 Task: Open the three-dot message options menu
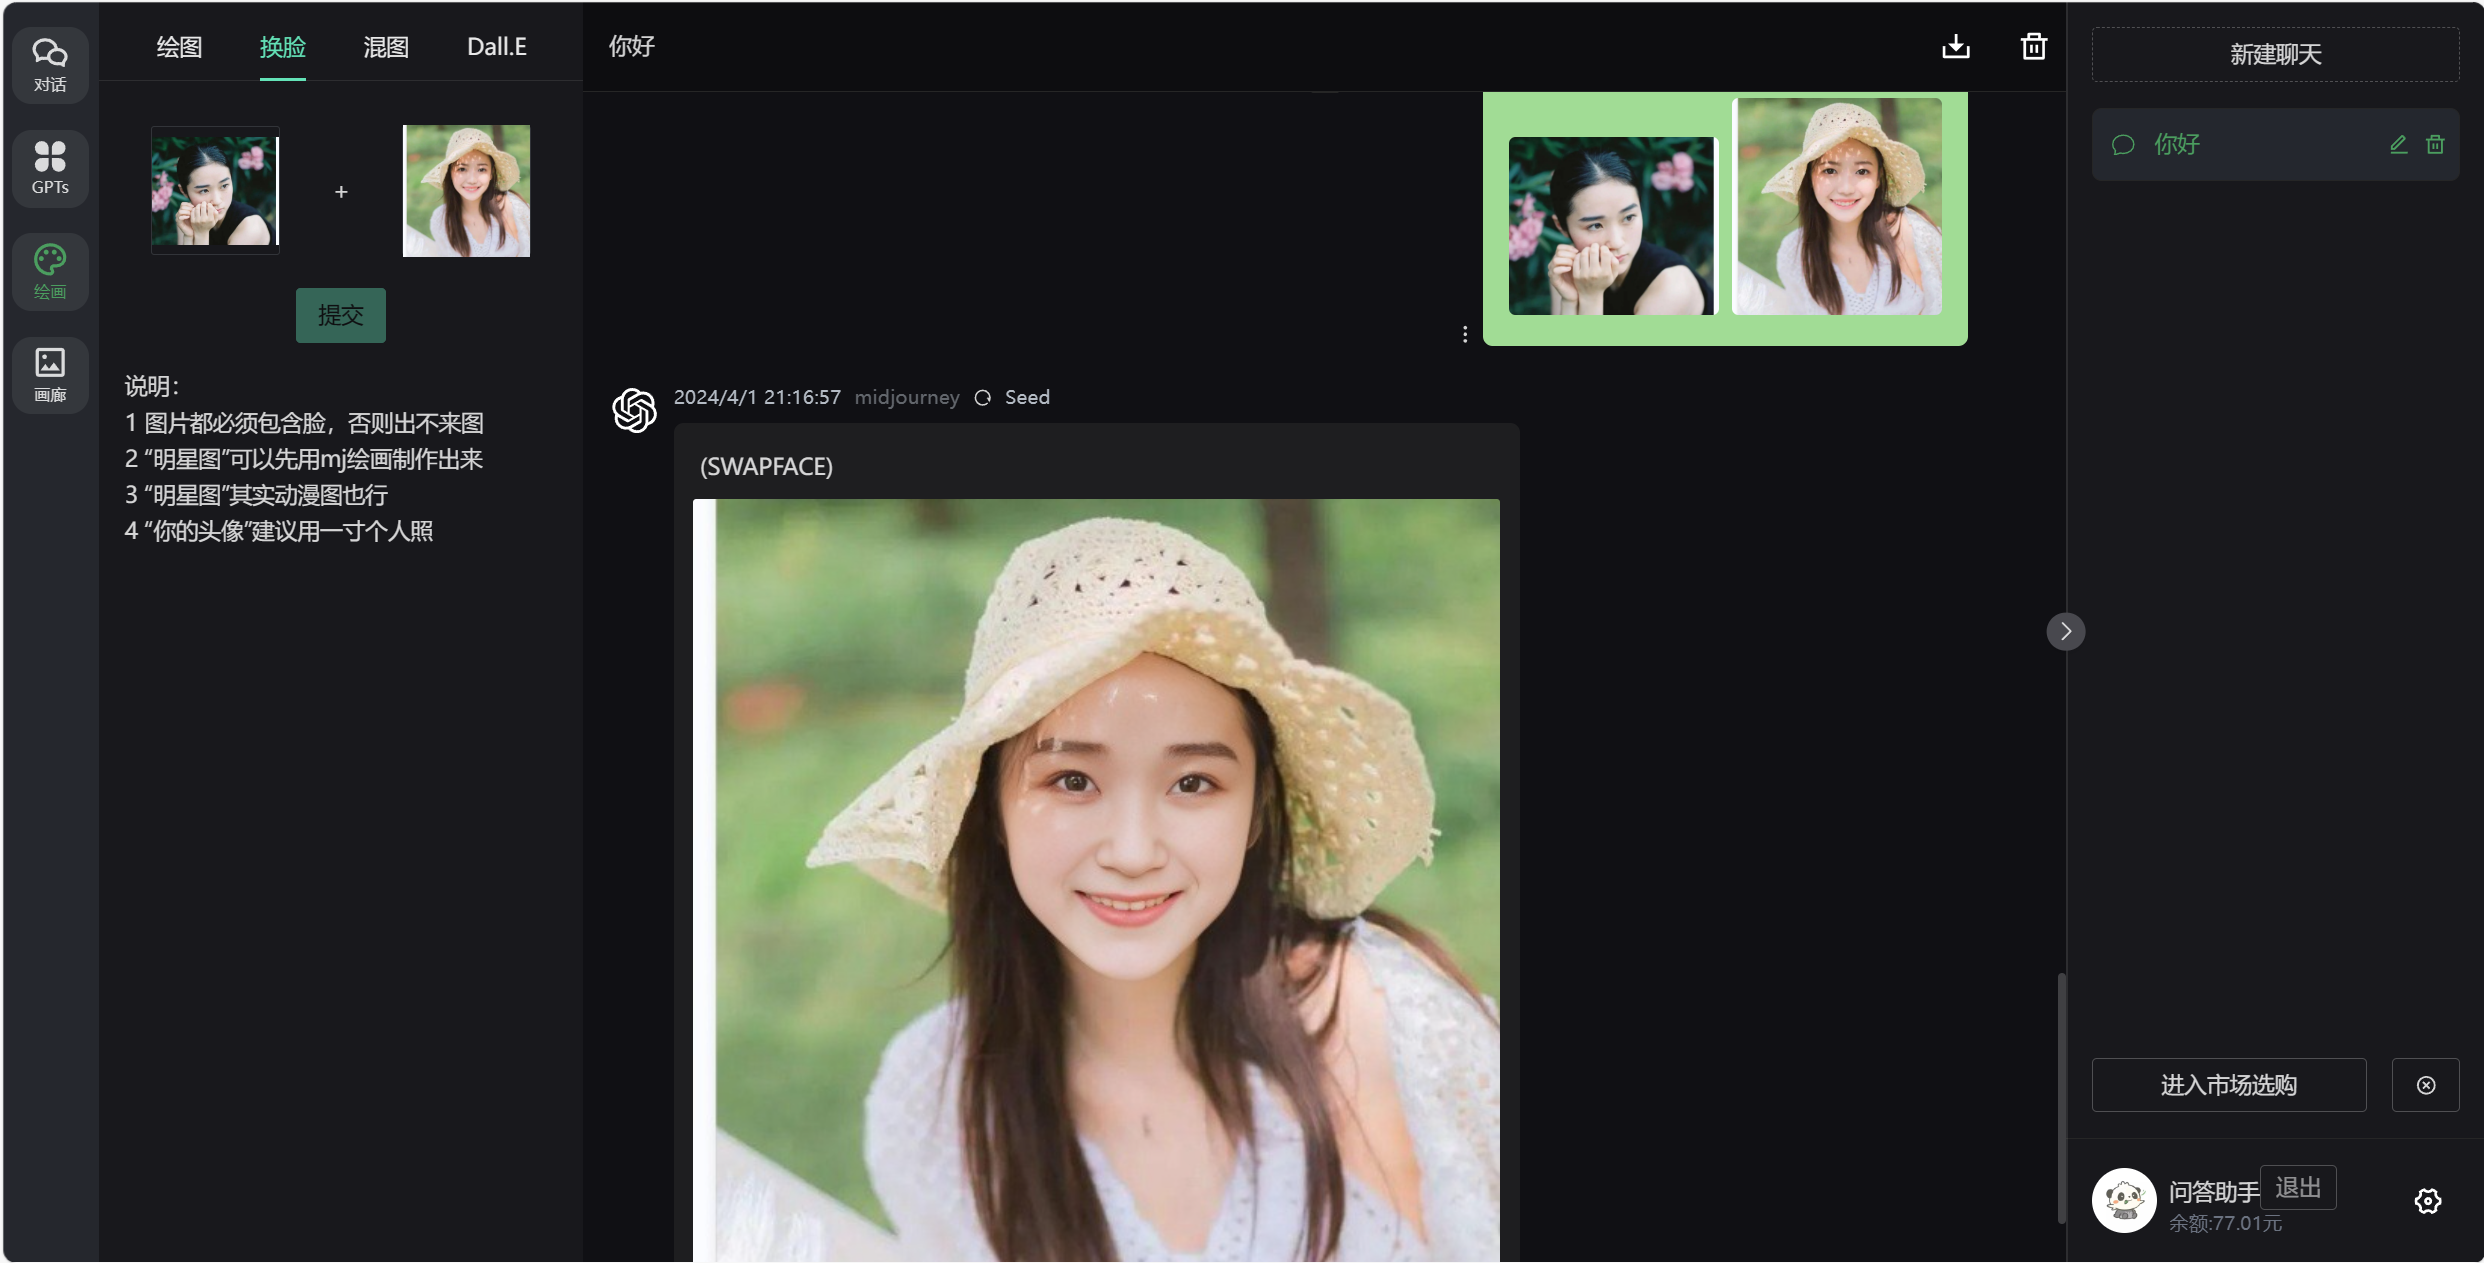[1465, 334]
